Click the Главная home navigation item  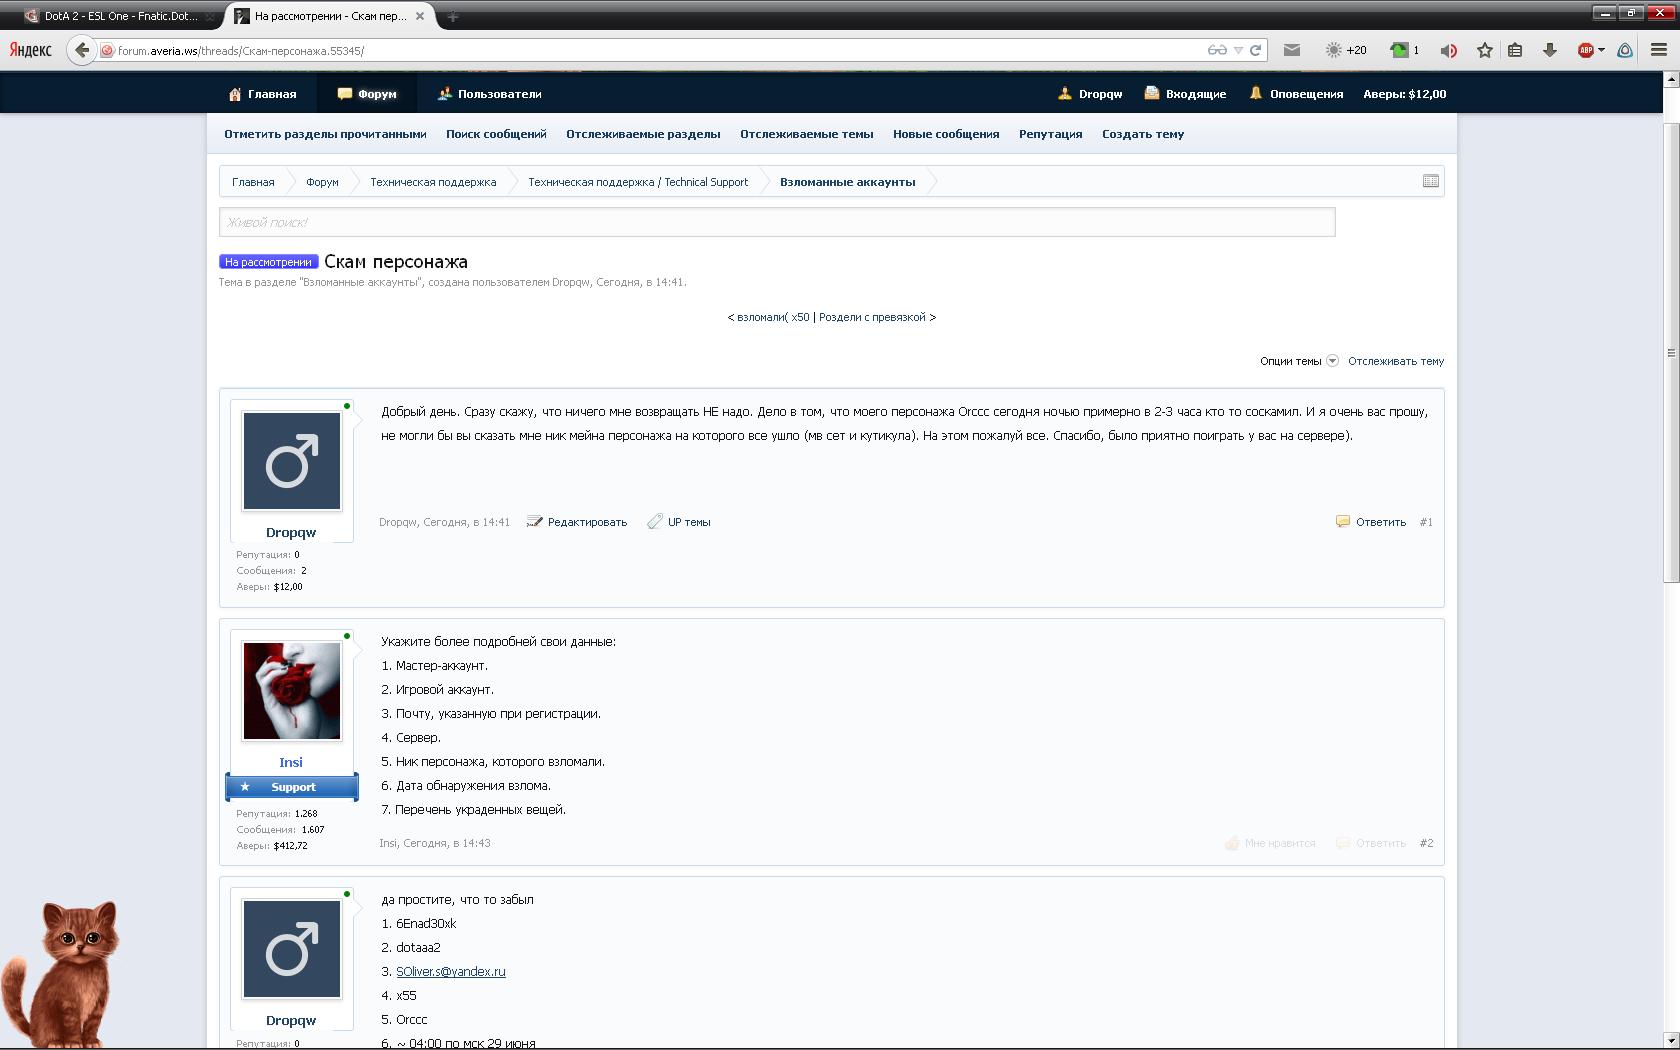(262, 94)
